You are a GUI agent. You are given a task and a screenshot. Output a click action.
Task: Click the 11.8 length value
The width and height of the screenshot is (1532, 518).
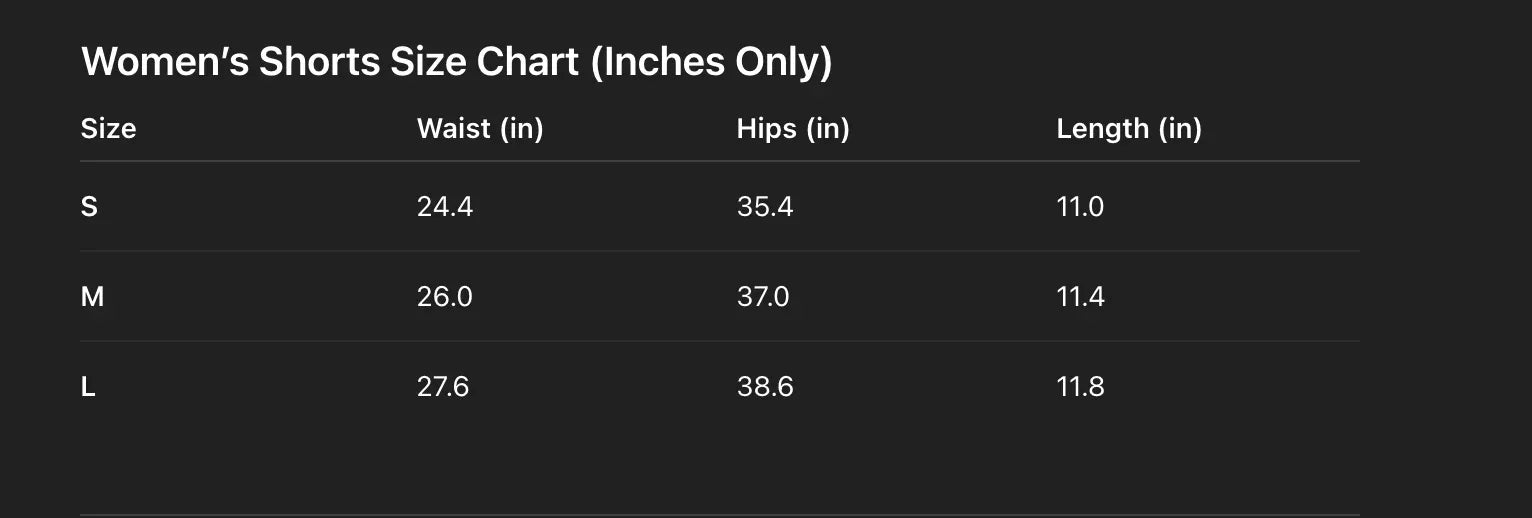(x=1080, y=387)
